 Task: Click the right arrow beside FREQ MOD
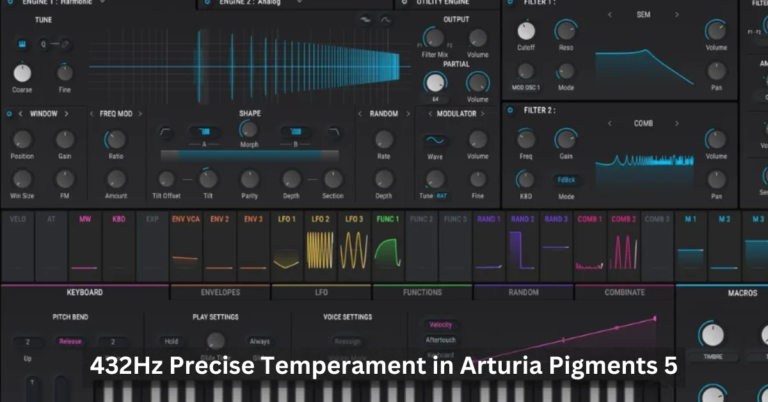click(140, 114)
